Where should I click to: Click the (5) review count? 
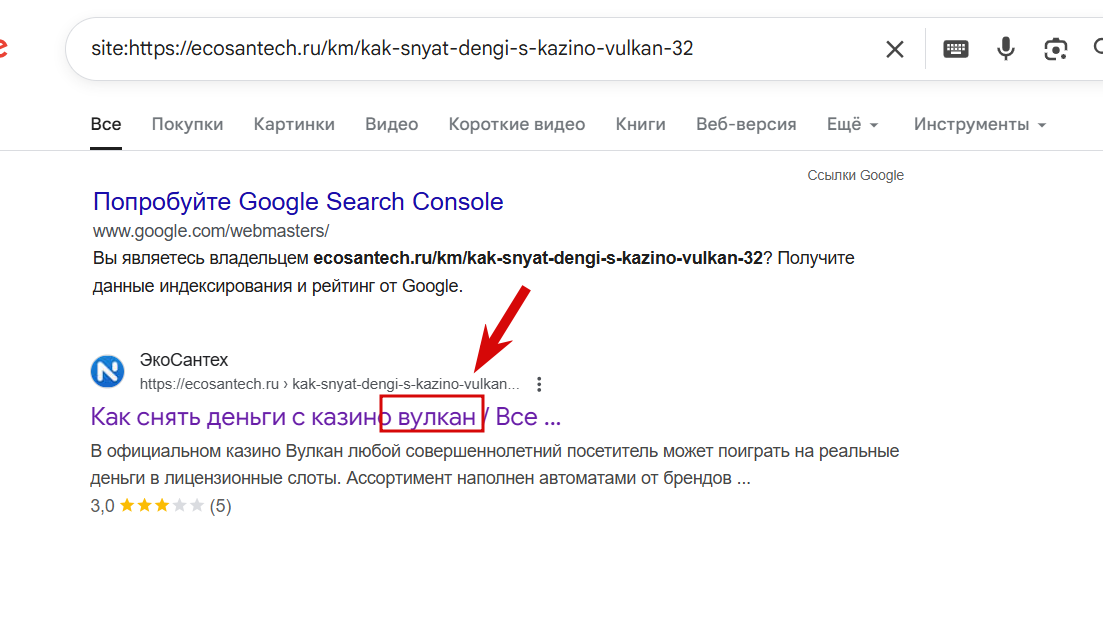click(x=220, y=506)
